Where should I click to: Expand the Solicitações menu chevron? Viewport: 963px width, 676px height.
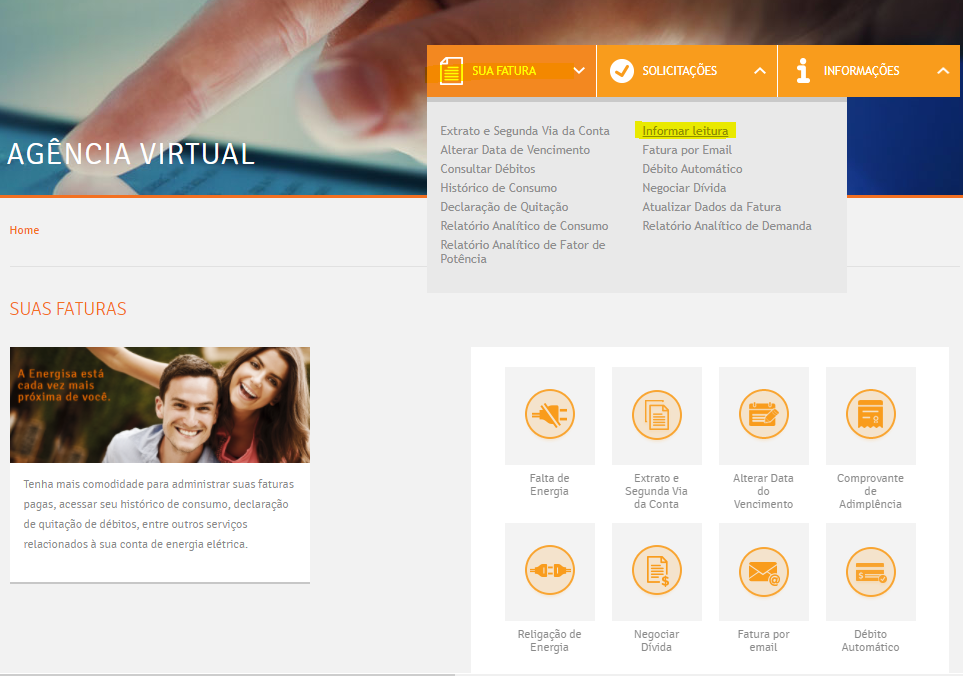point(760,71)
